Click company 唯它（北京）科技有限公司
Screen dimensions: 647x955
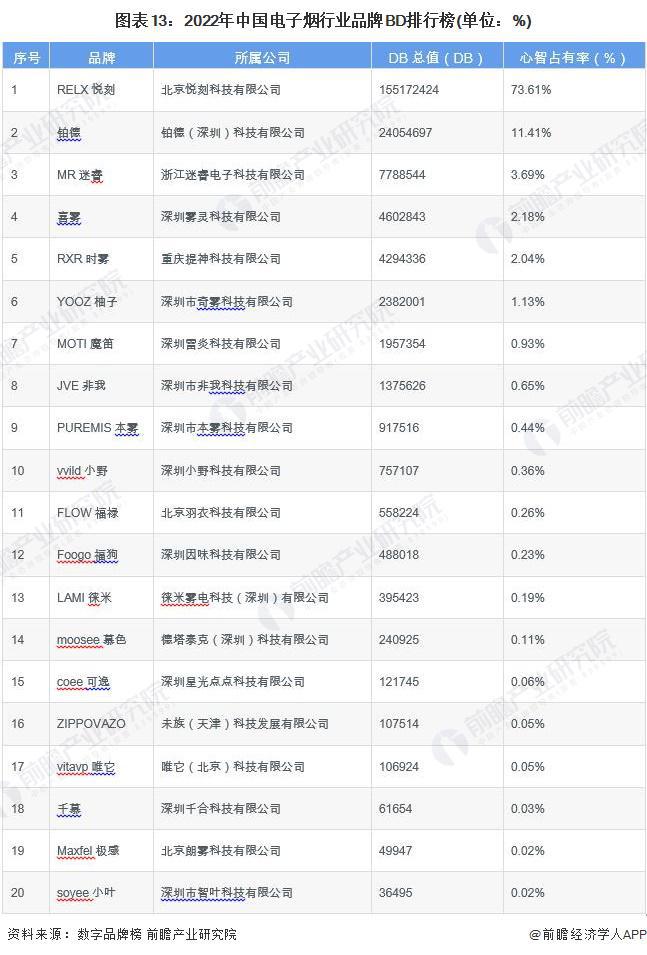(233, 767)
